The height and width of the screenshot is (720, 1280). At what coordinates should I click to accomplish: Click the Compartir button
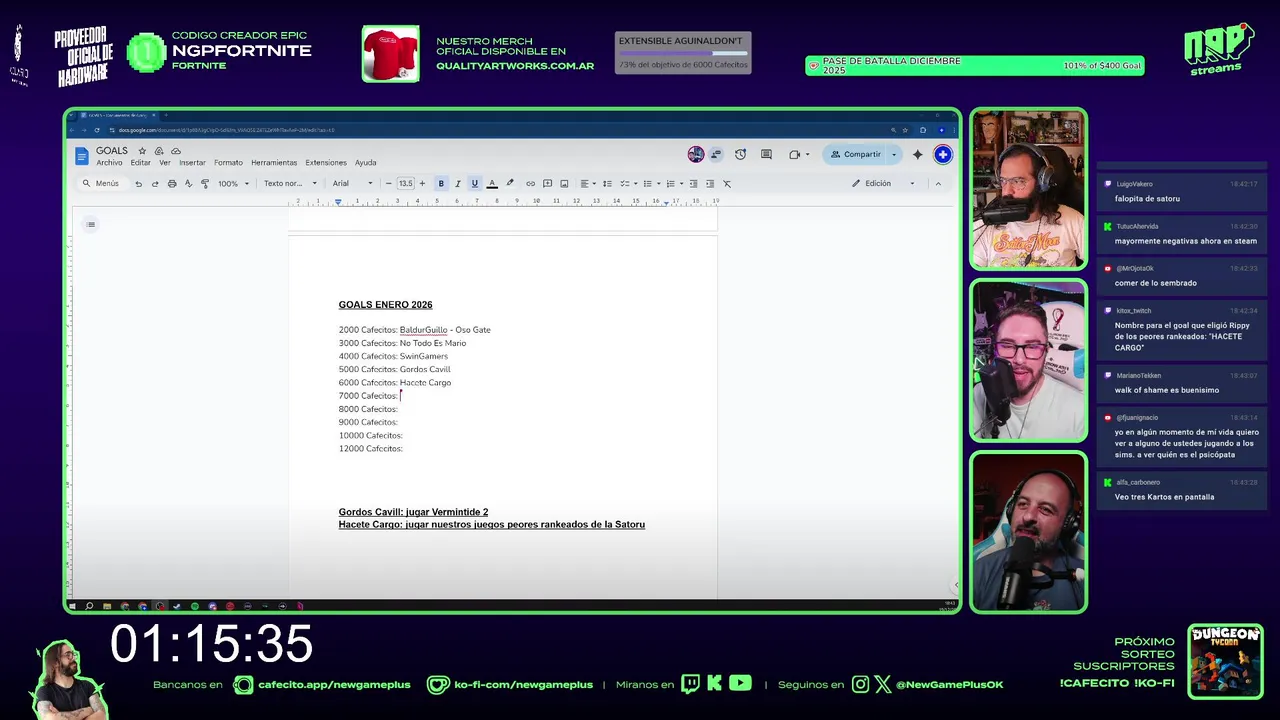coord(856,154)
